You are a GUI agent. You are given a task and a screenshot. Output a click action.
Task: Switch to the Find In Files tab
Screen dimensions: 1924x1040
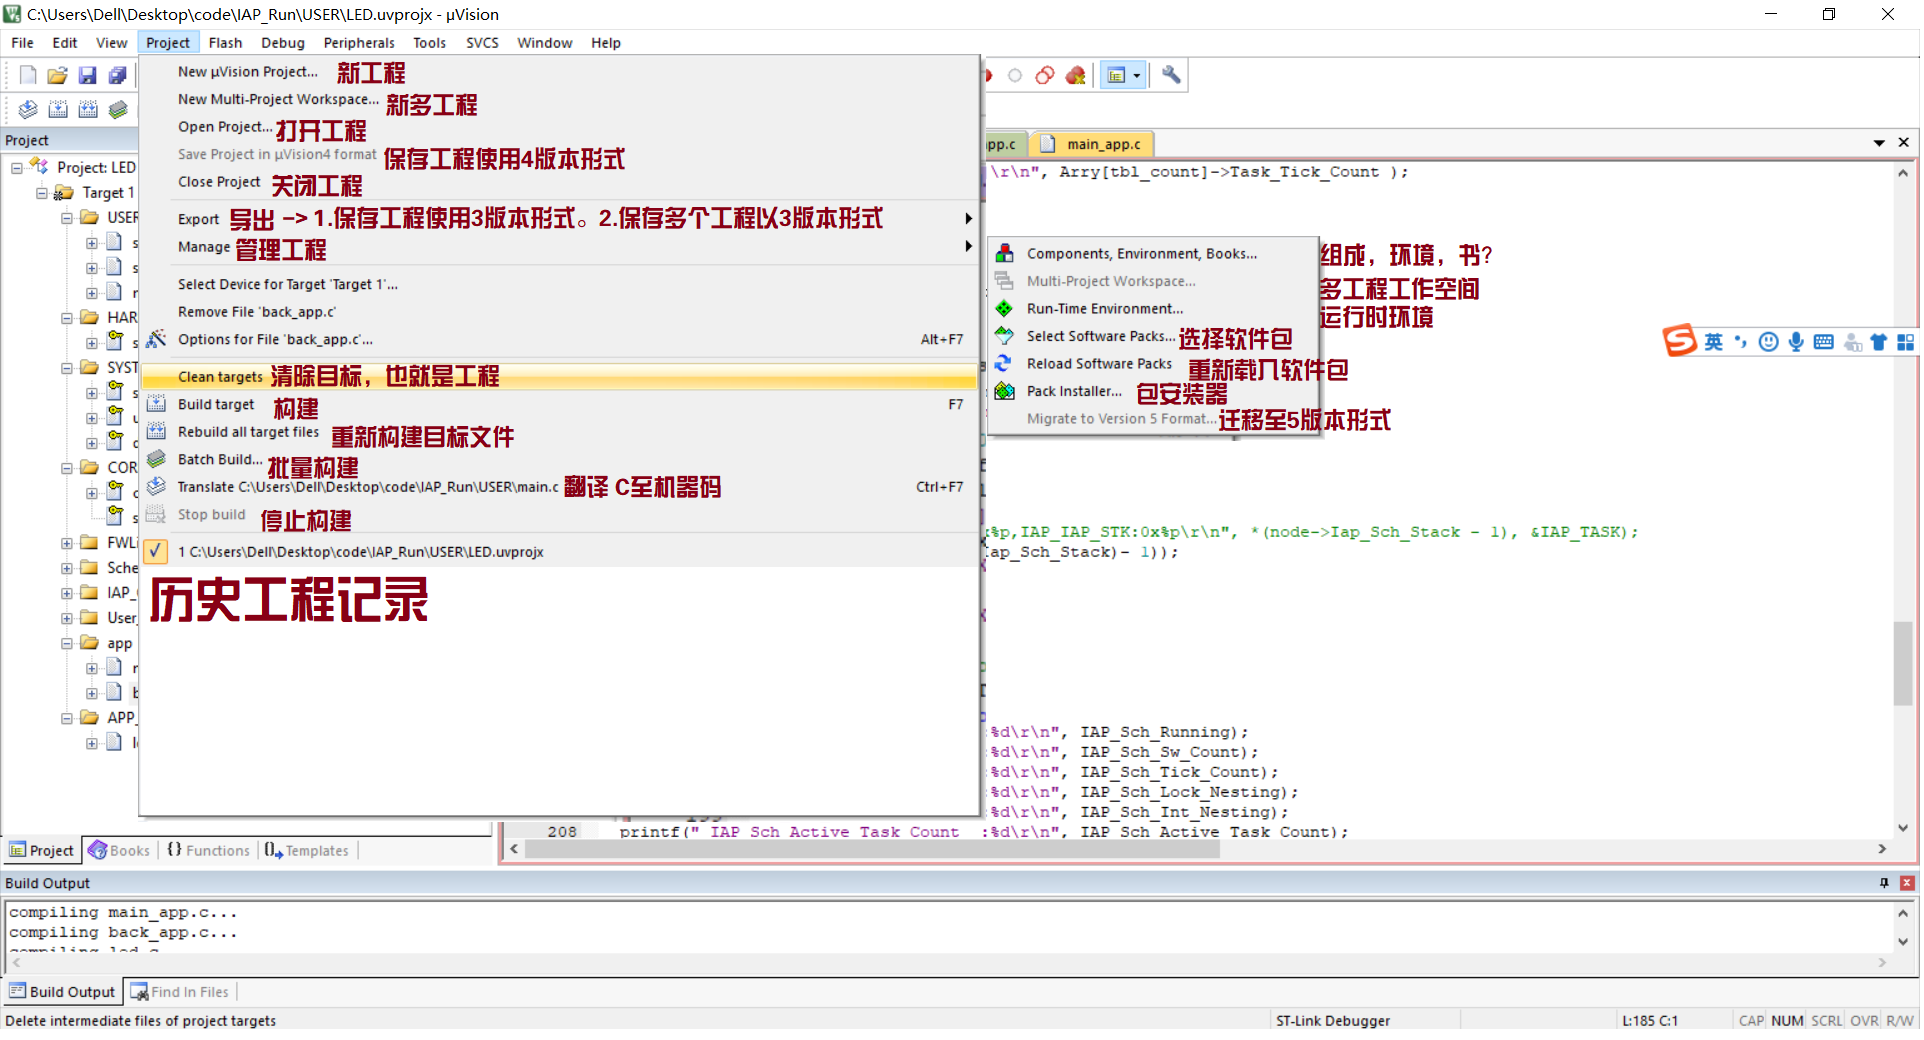pyautogui.click(x=180, y=992)
